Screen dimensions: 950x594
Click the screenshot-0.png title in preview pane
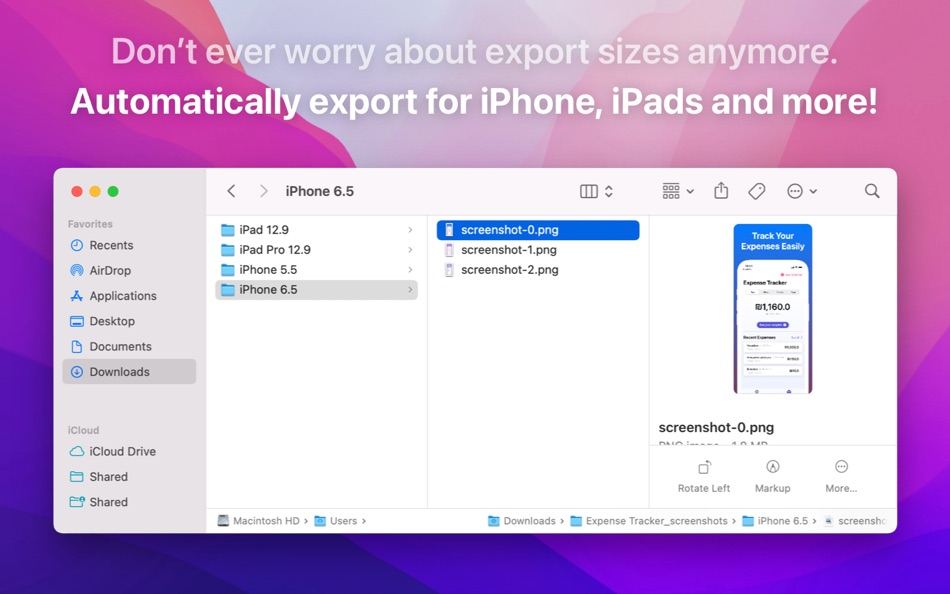pos(716,427)
